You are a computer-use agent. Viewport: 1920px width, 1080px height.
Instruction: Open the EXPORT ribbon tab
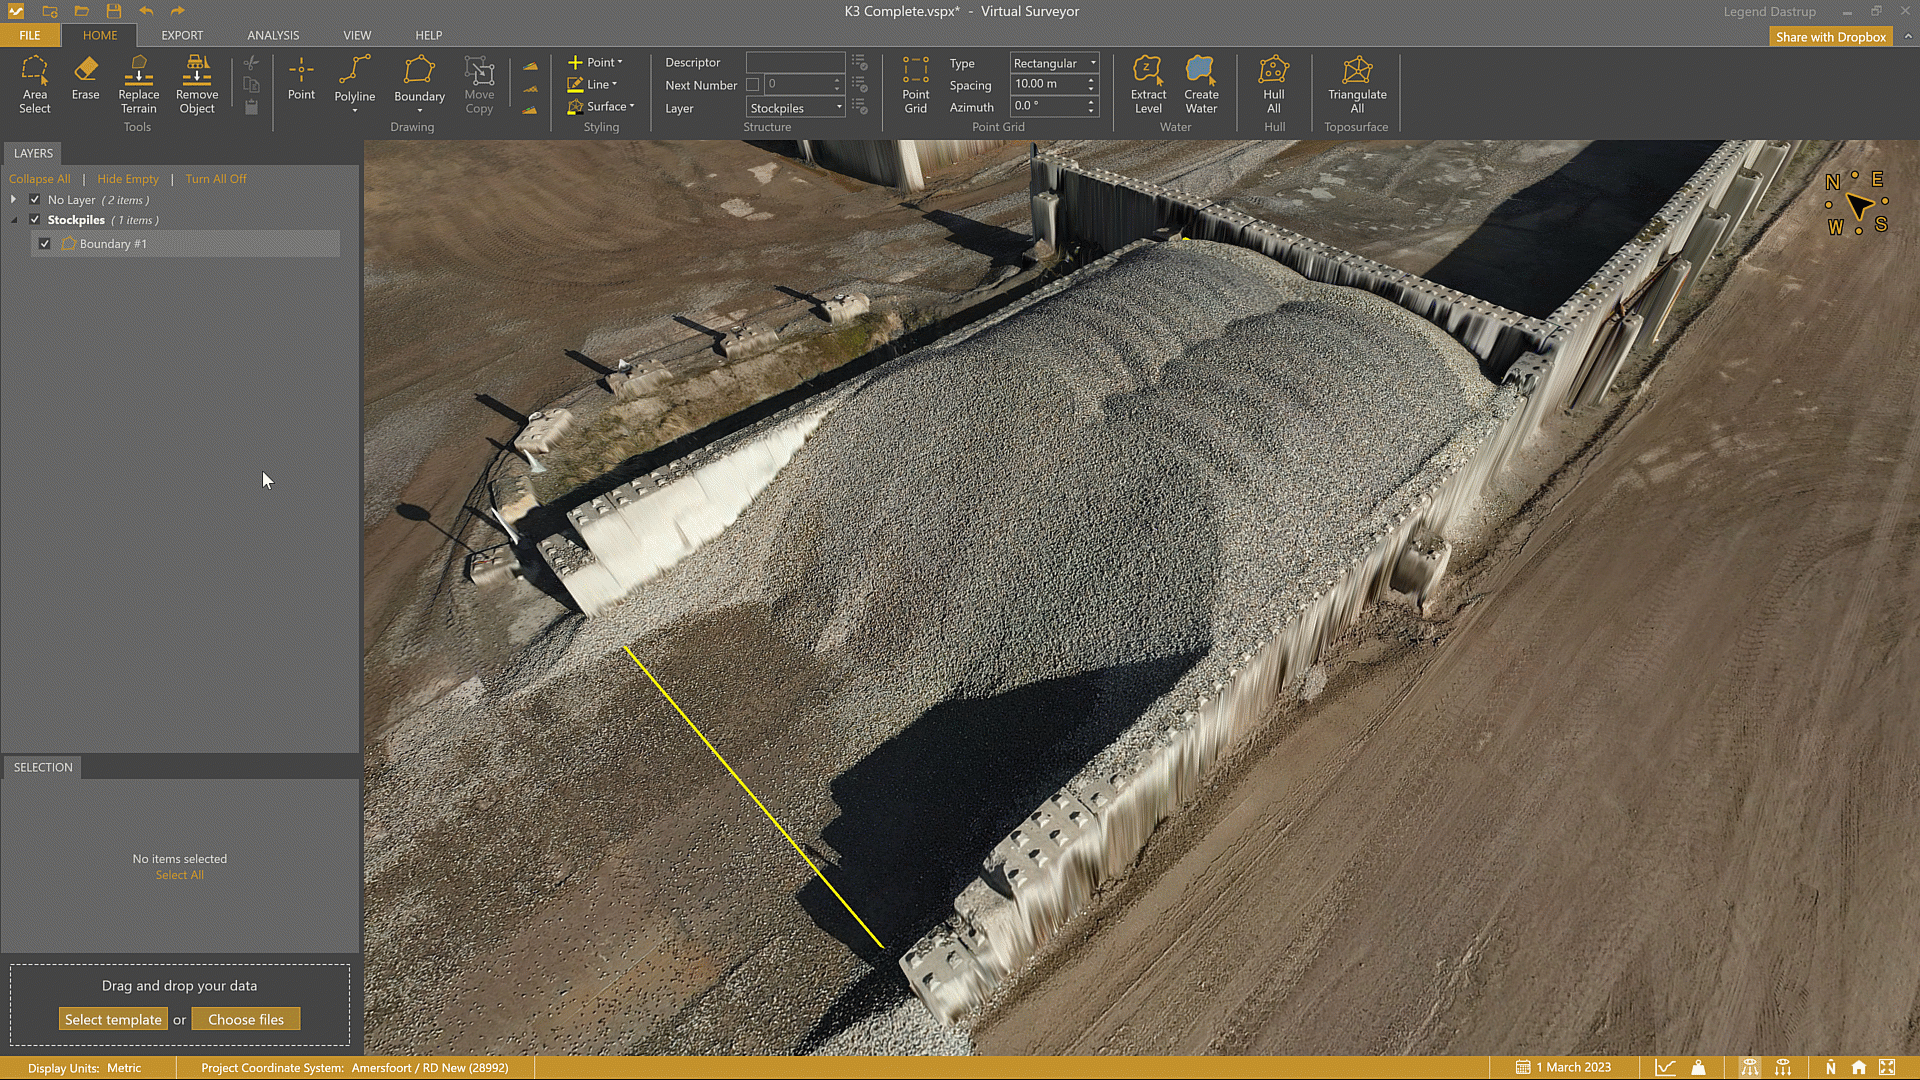point(182,35)
